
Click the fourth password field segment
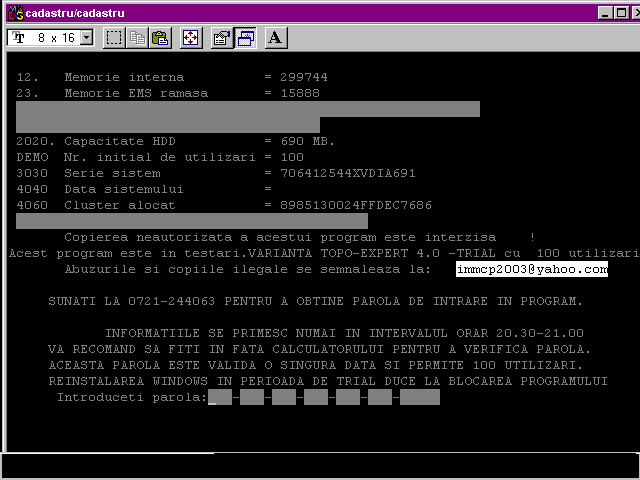coord(316,398)
